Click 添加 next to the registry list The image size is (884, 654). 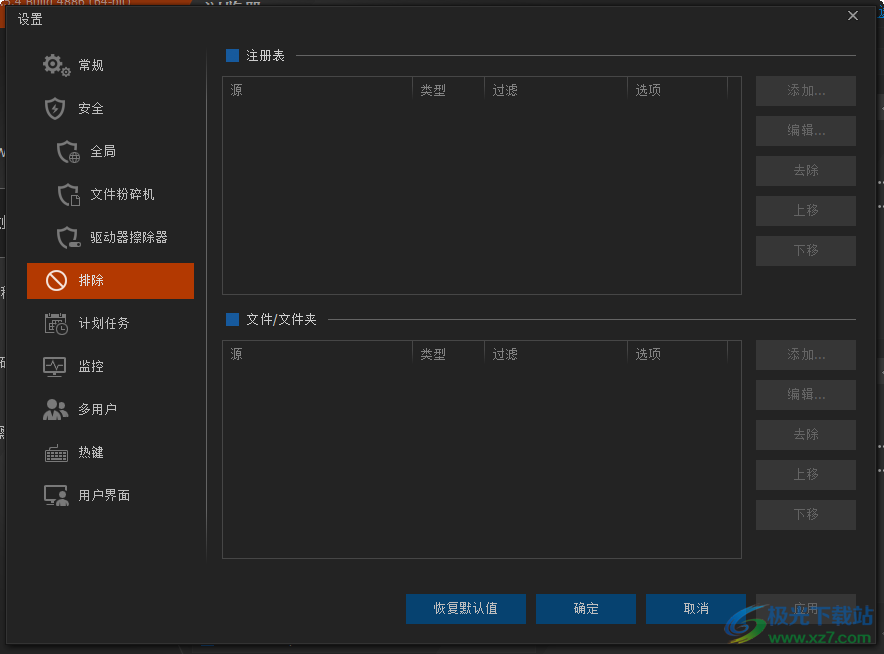[805, 91]
